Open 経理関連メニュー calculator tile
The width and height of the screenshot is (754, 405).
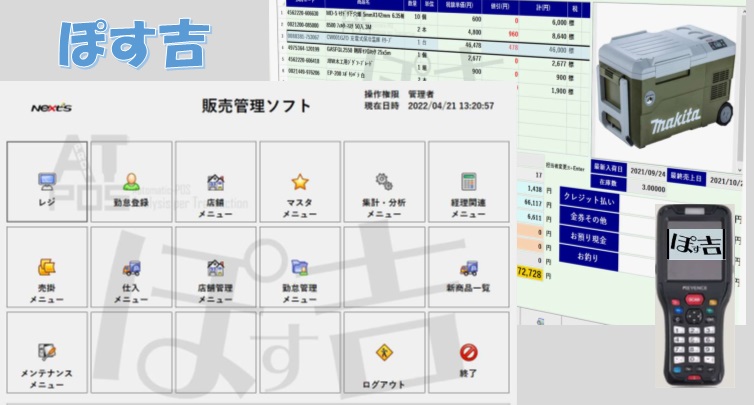tap(468, 182)
